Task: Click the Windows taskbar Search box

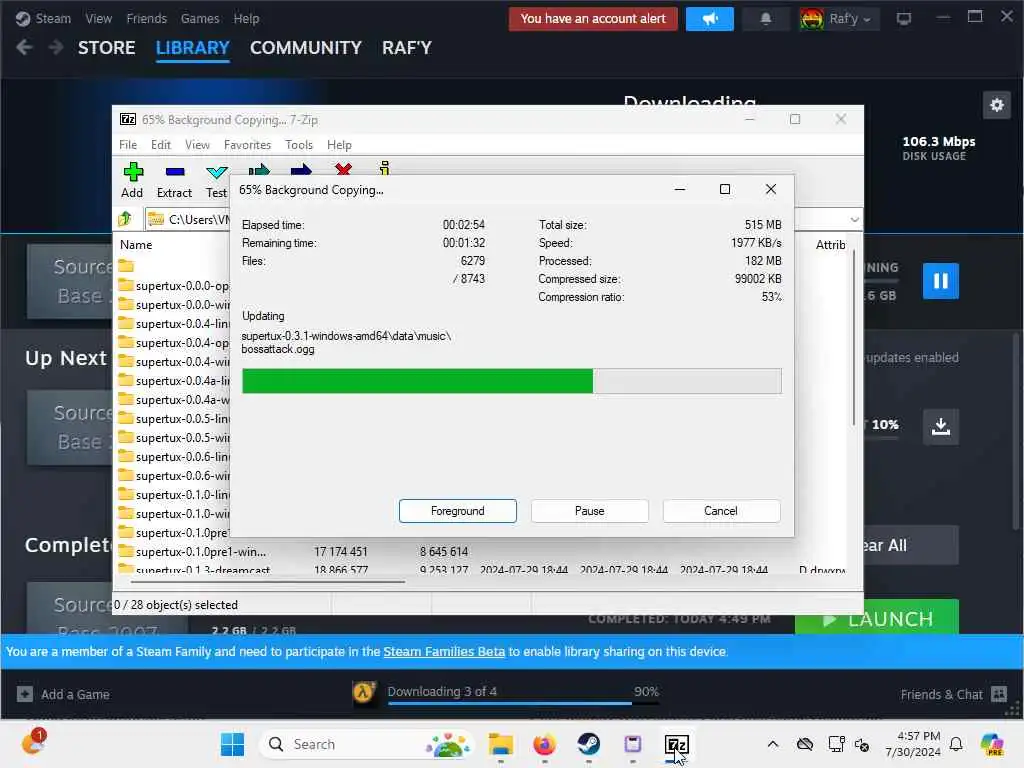Action: (x=367, y=744)
